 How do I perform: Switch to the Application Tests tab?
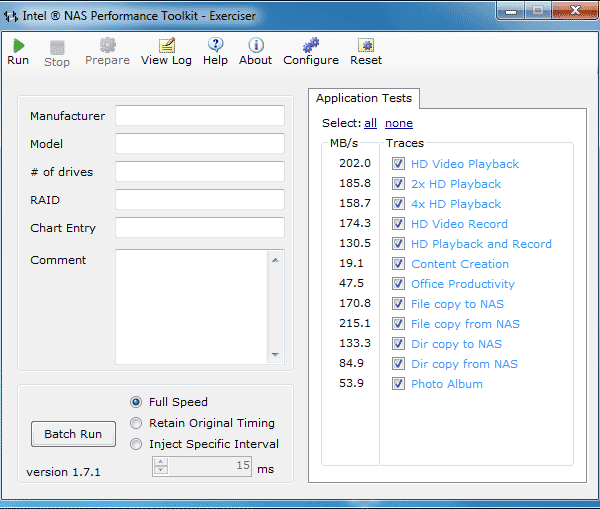[x=364, y=98]
